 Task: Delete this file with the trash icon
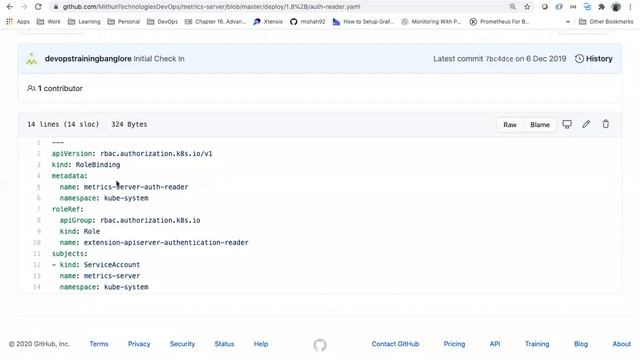pos(606,124)
